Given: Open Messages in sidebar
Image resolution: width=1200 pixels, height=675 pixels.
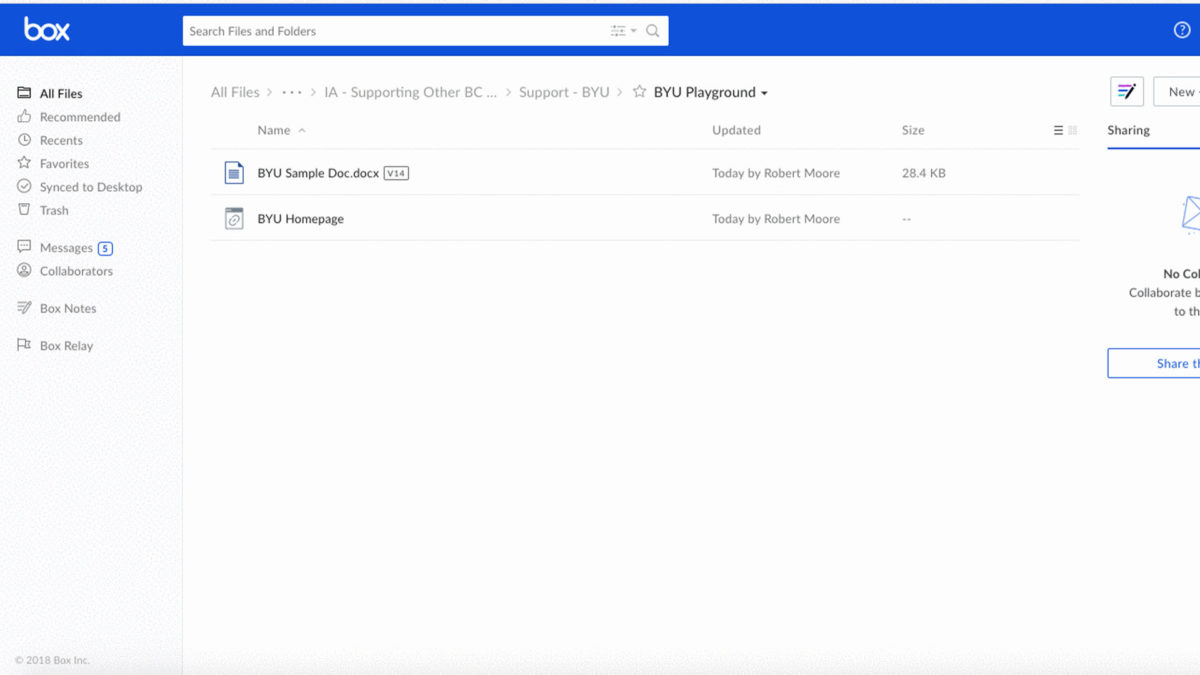Looking at the screenshot, I should [x=66, y=247].
